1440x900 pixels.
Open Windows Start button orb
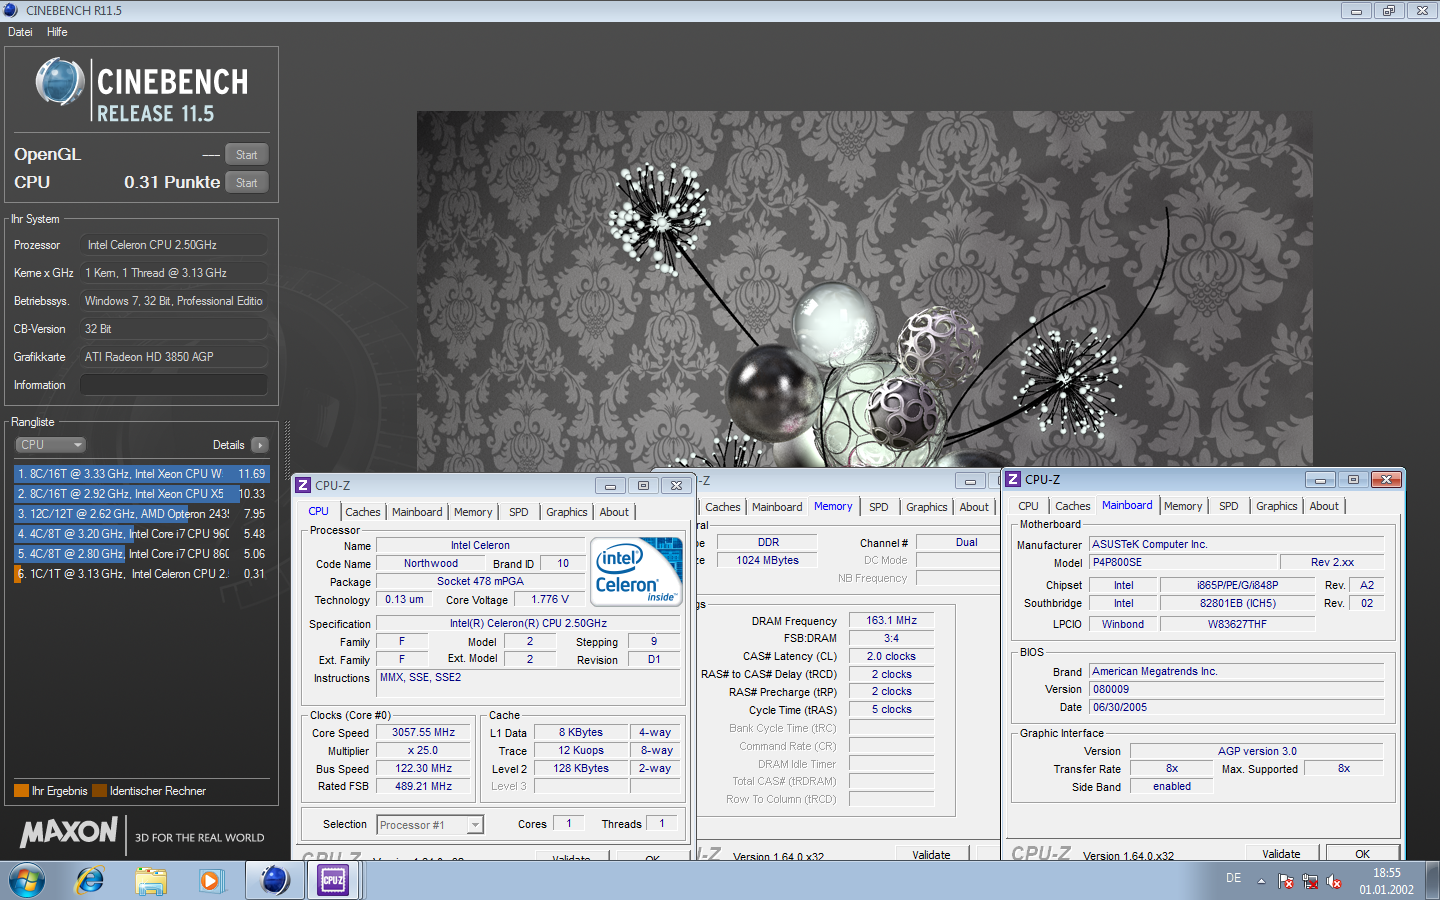coord(27,880)
